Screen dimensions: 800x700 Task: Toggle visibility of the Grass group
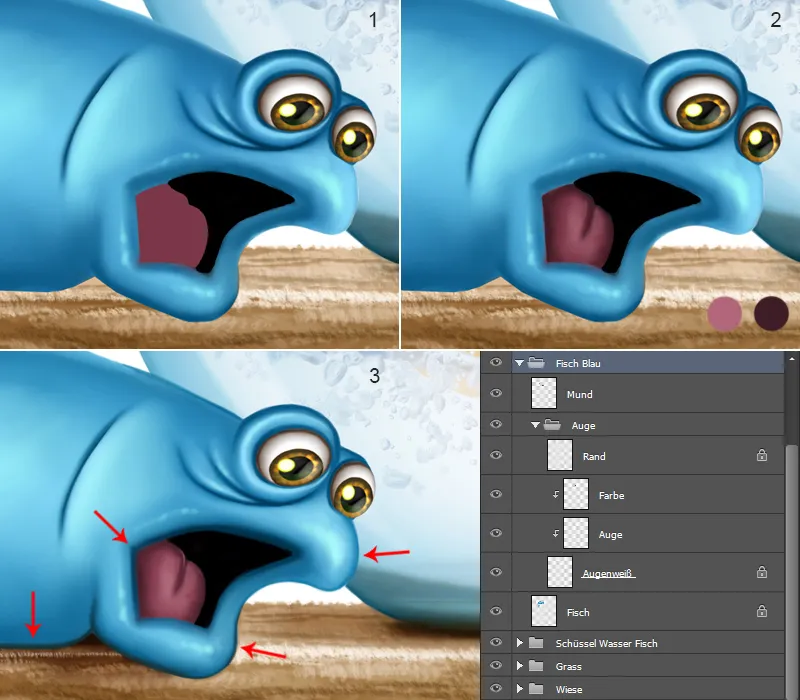pyautogui.click(x=495, y=665)
